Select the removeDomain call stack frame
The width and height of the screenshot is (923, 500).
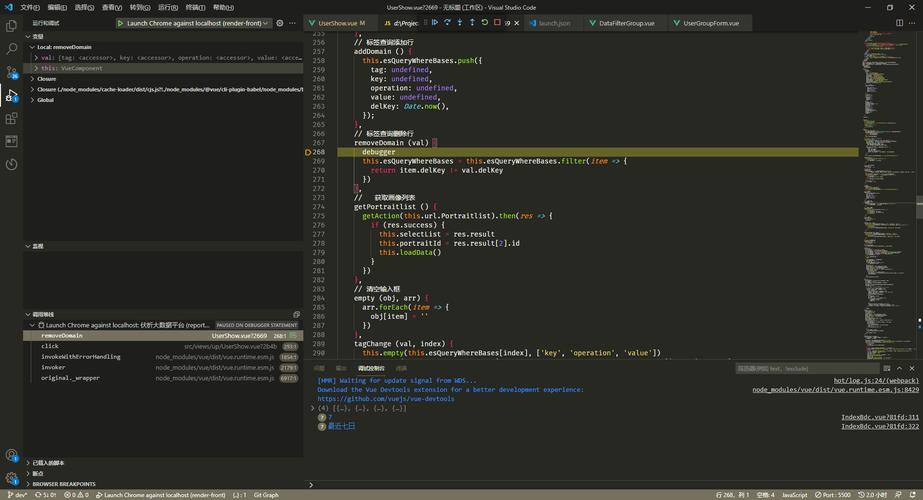(163, 336)
